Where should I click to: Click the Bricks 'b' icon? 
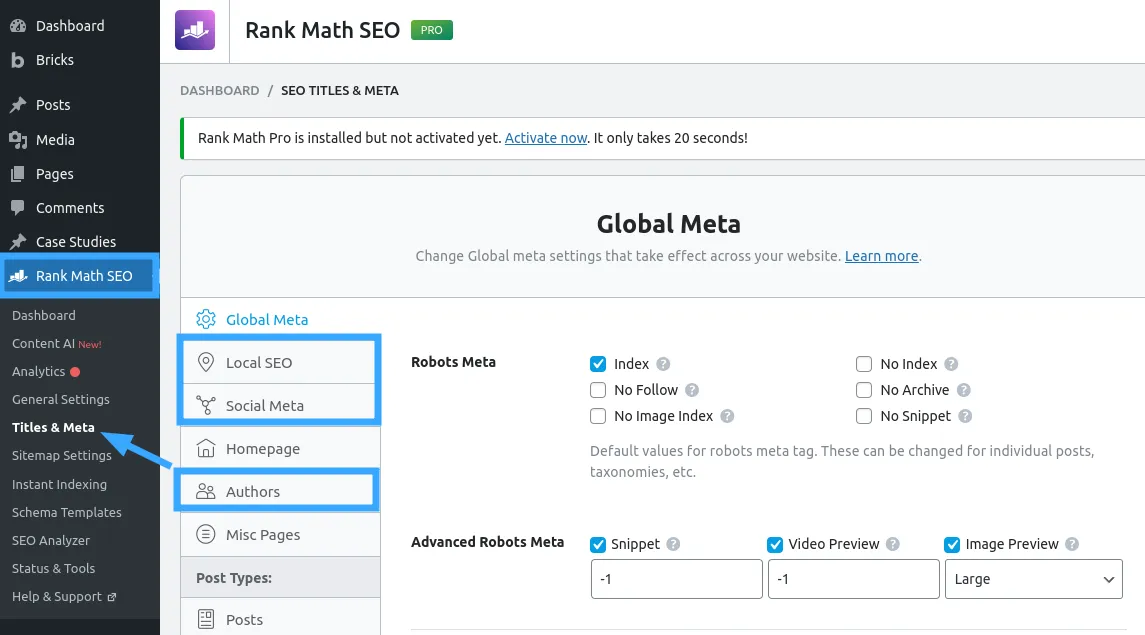18,60
